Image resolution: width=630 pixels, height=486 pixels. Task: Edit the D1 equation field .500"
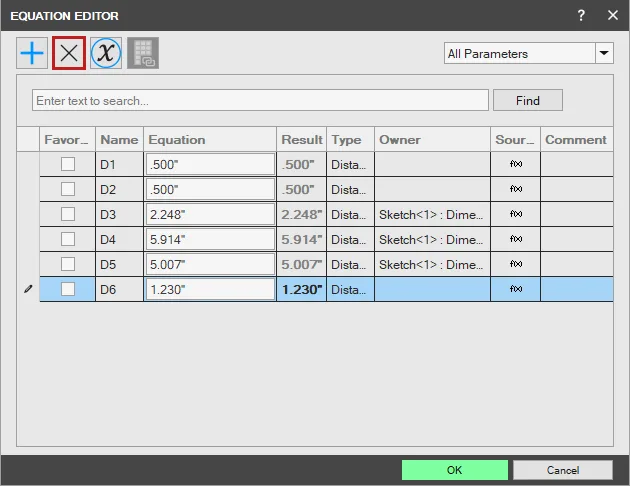210,164
